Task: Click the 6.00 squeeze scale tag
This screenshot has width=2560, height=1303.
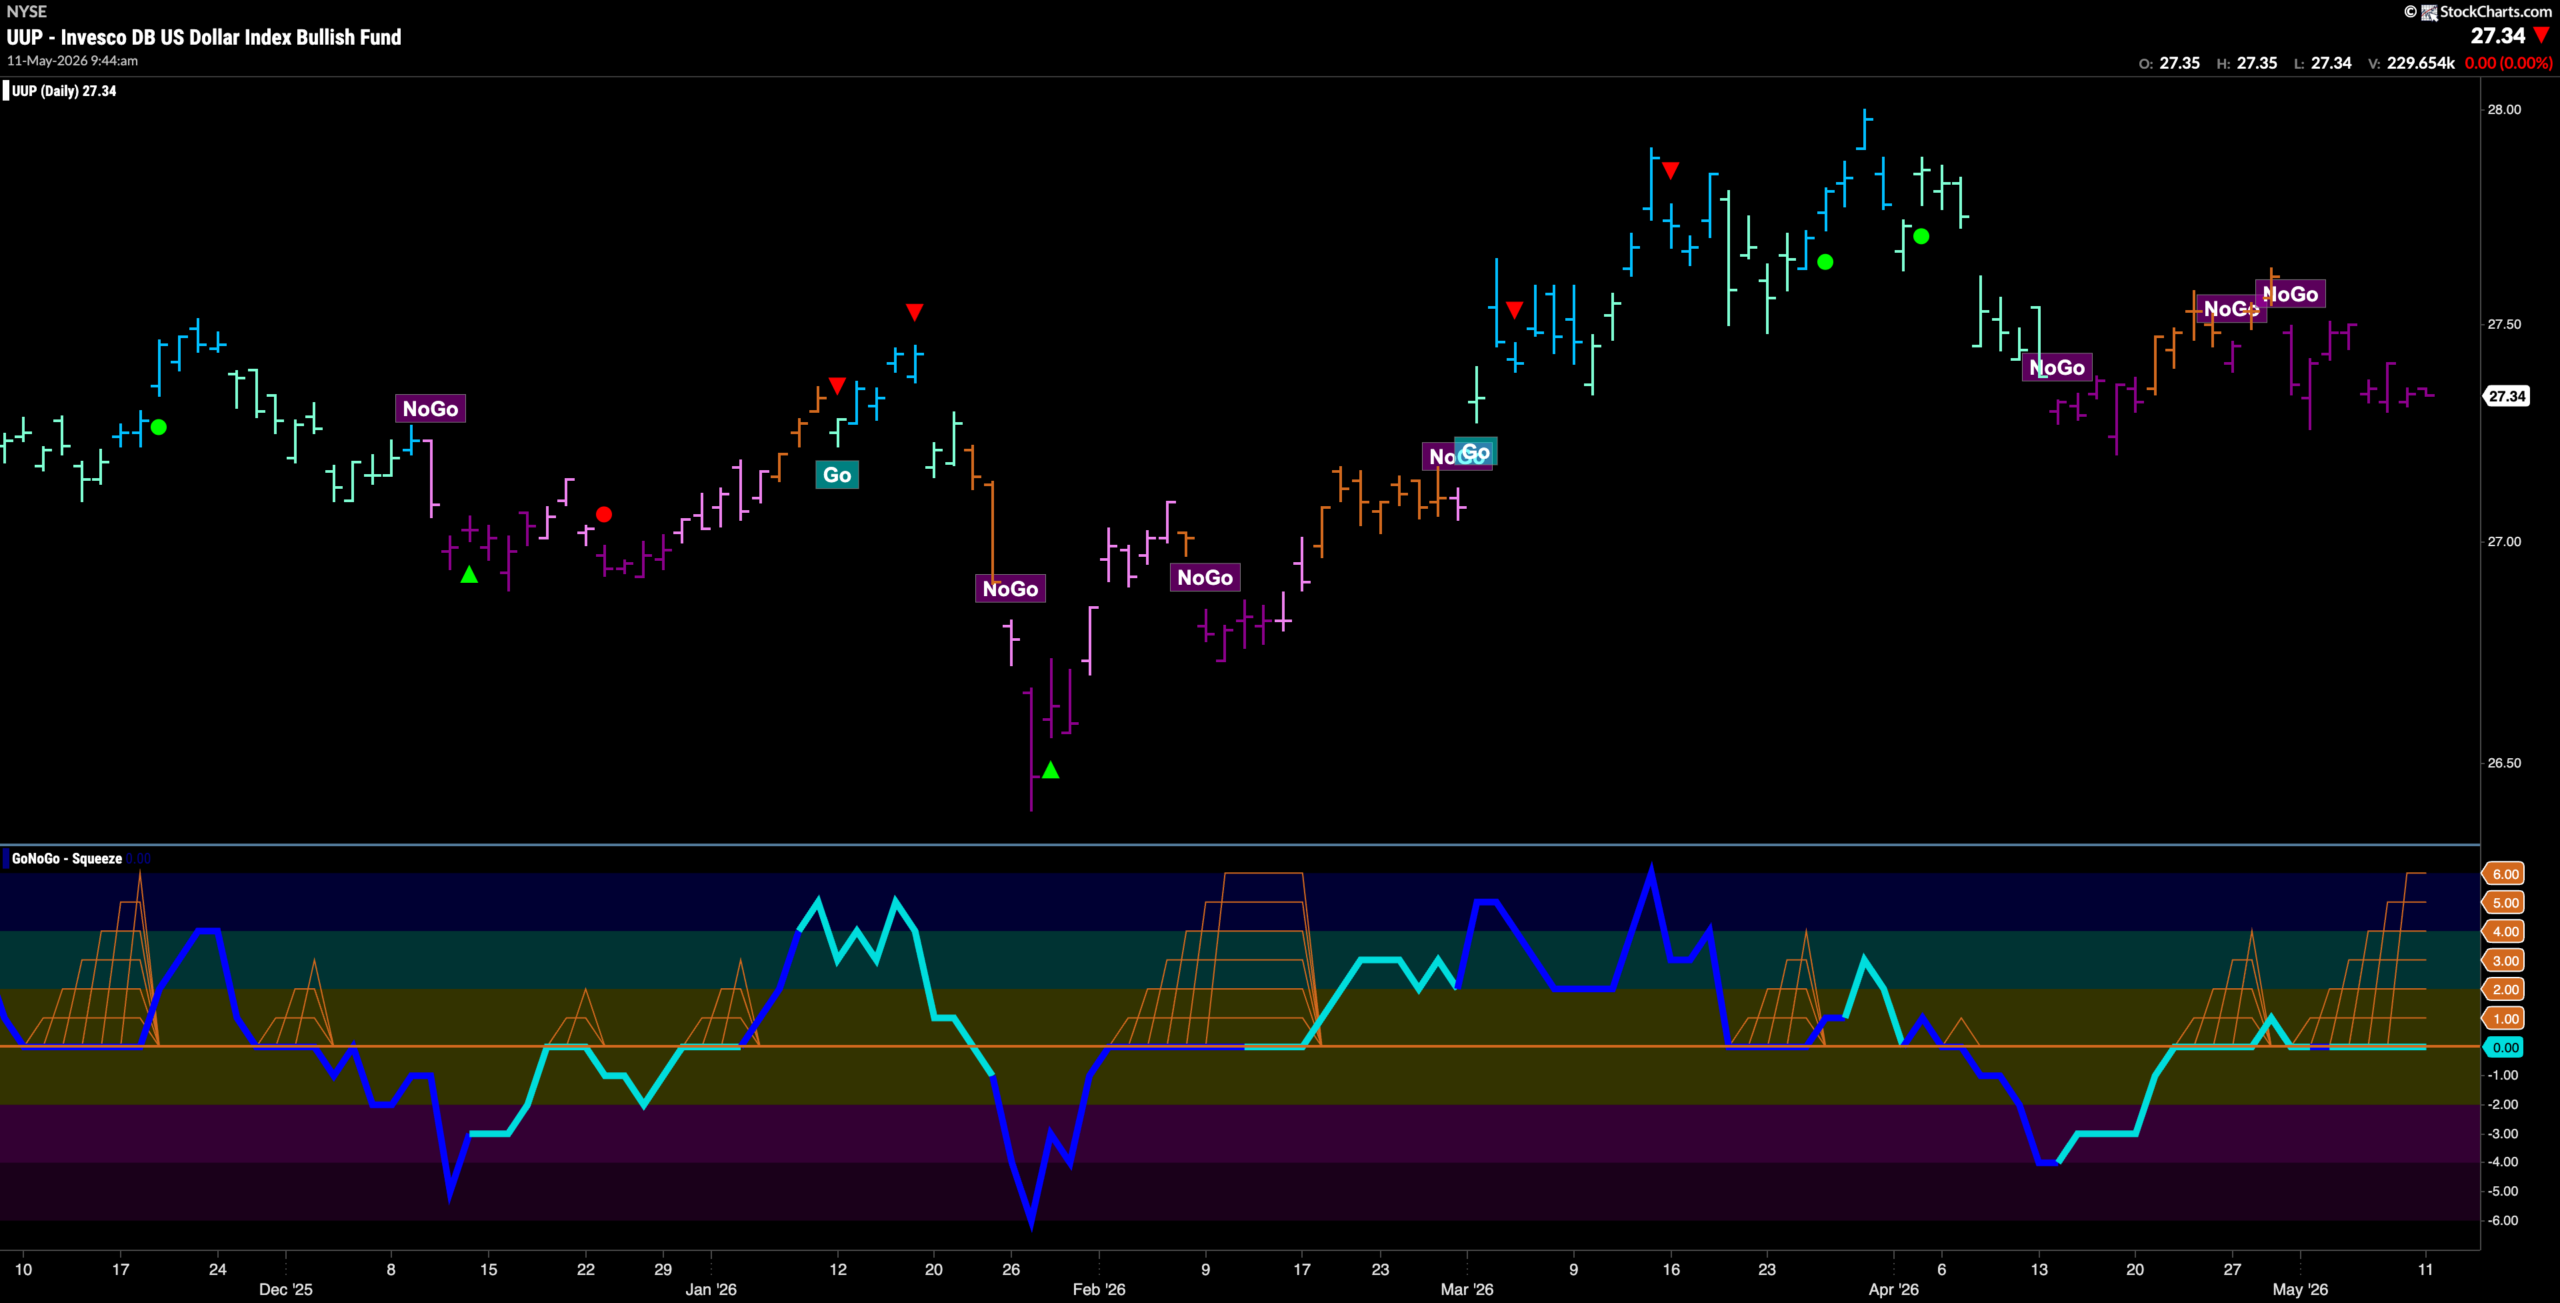Action: pos(2504,874)
